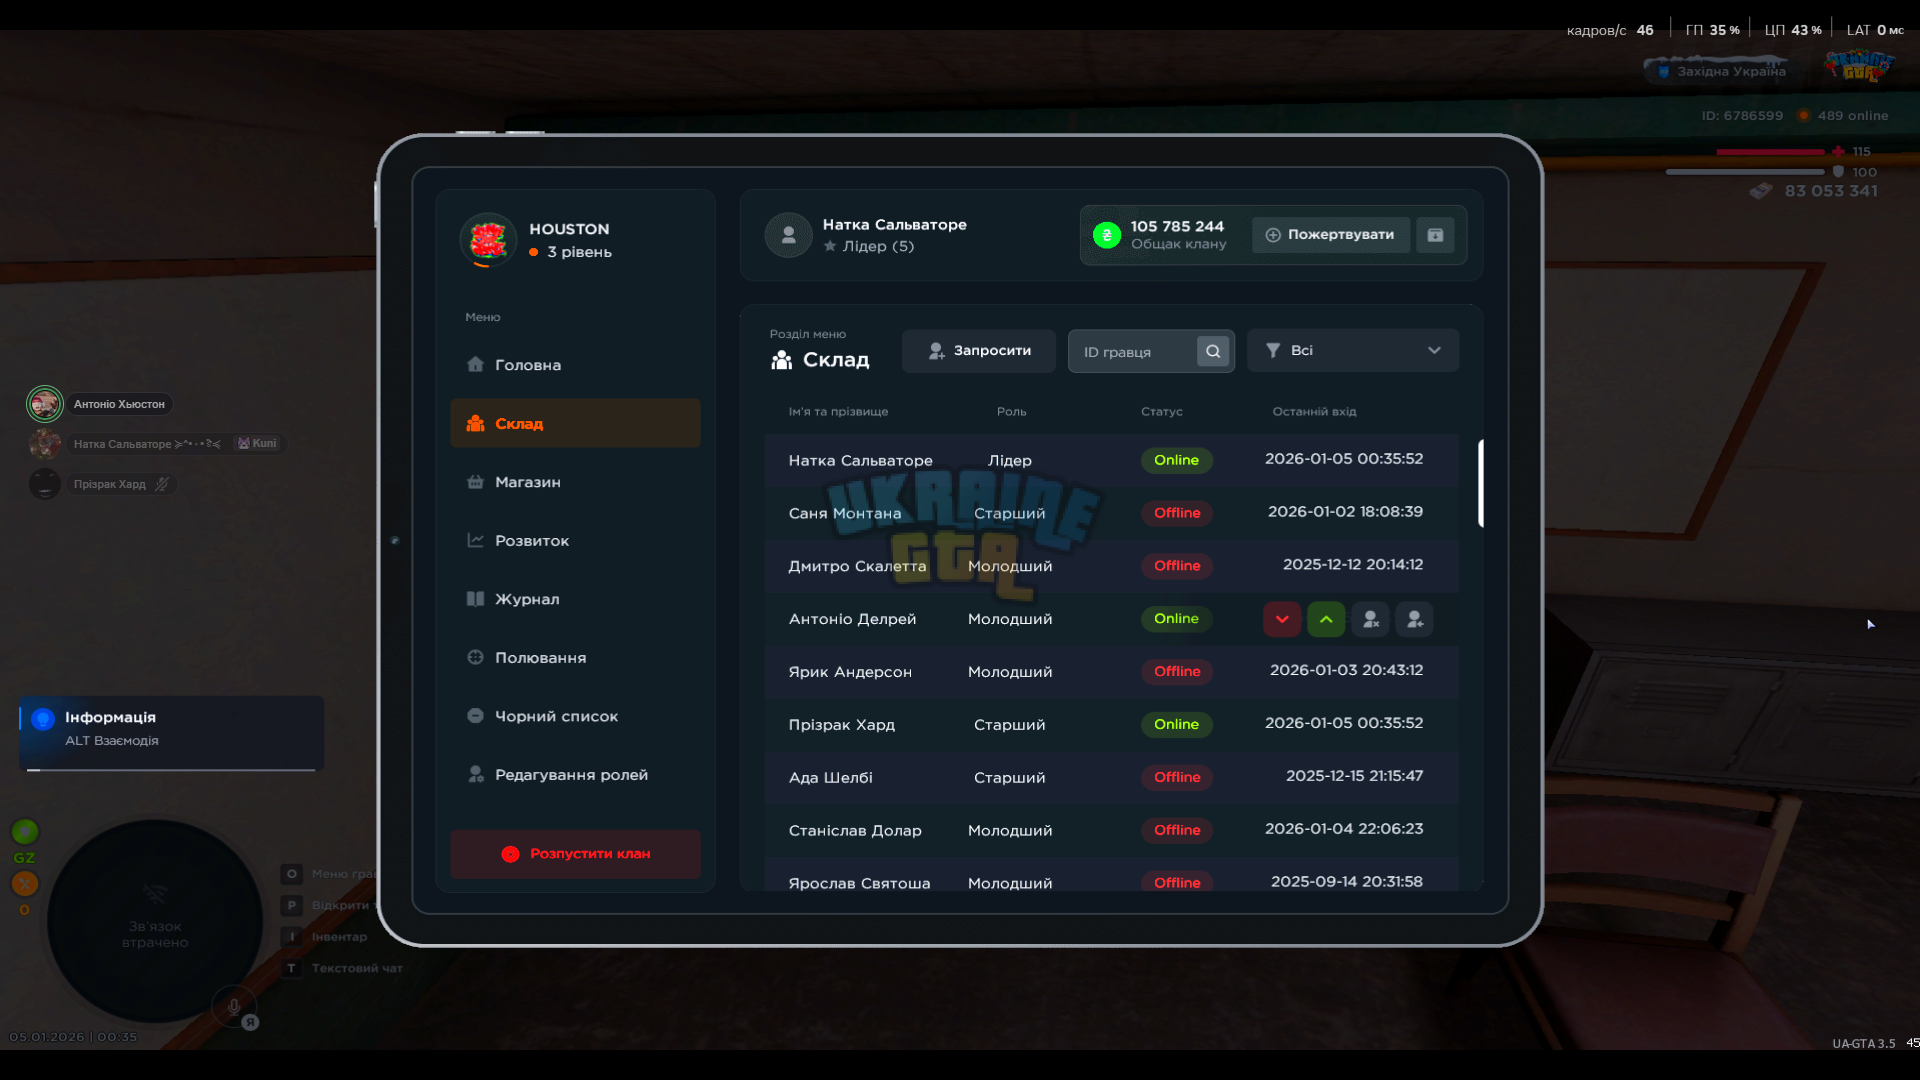This screenshot has width=1920, height=1080.
Task: Select member row Станіслав Долар
Action: 1111,831
